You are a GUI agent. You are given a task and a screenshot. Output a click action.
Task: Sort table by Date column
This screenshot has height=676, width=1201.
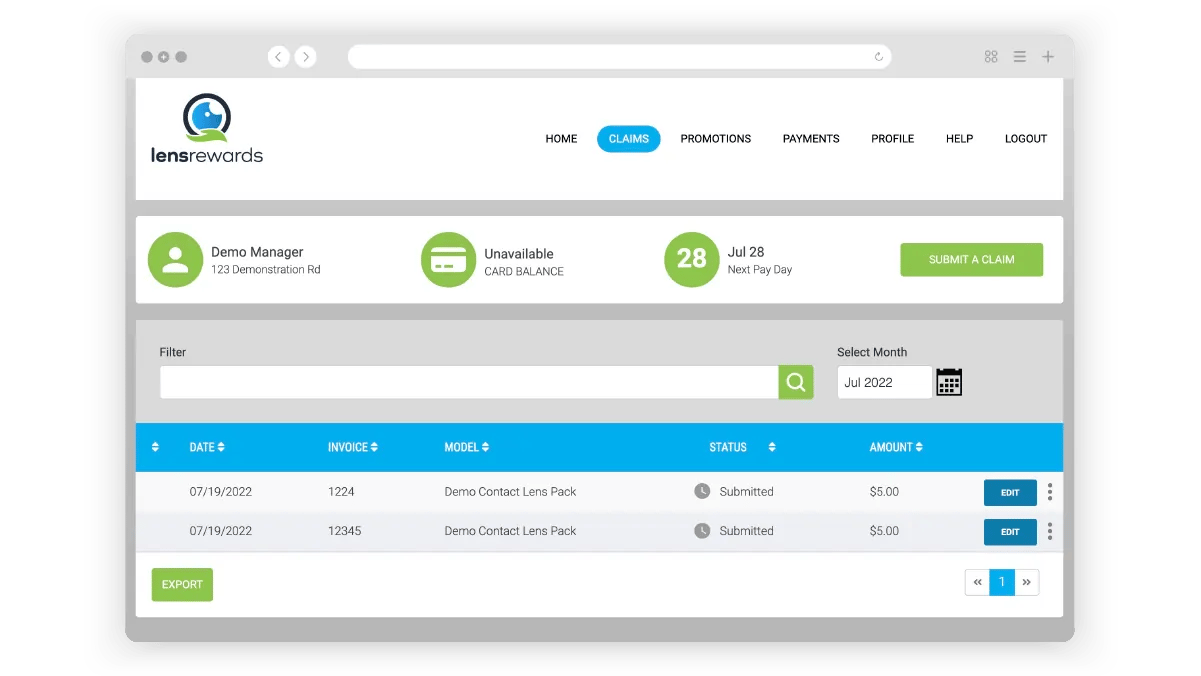tap(207, 447)
